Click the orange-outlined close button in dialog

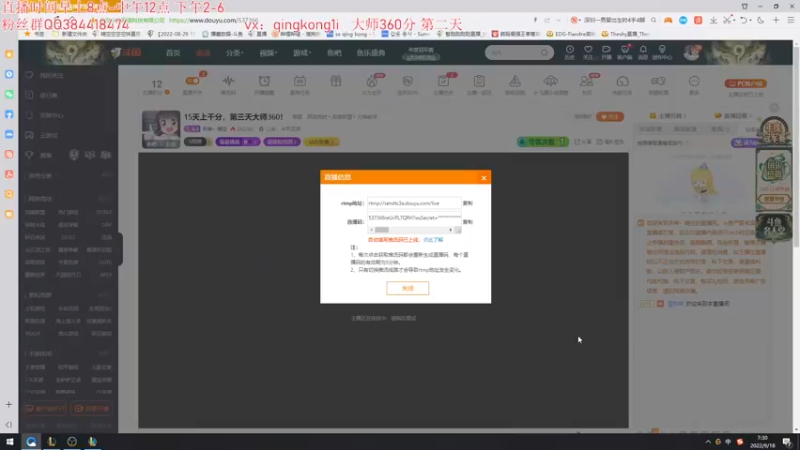408,288
